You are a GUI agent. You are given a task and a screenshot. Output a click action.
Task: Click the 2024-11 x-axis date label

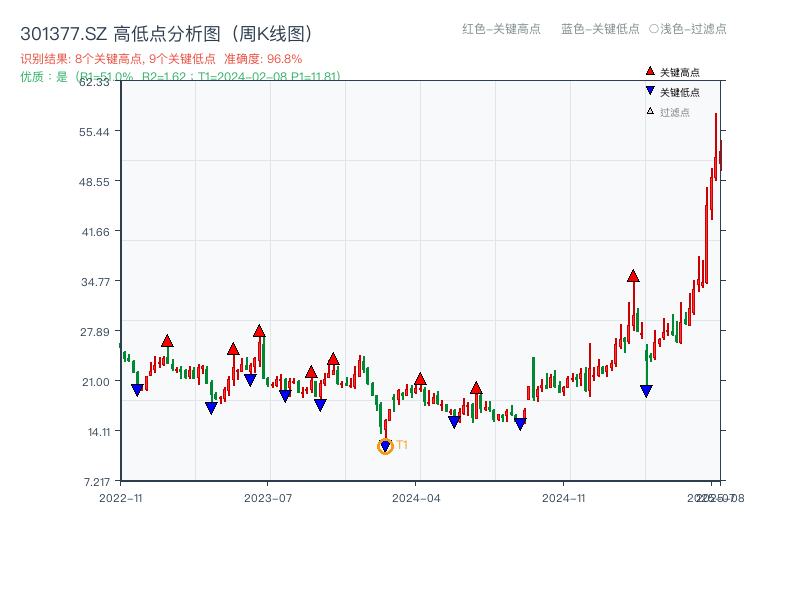pyautogui.click(x=563, y=498)
